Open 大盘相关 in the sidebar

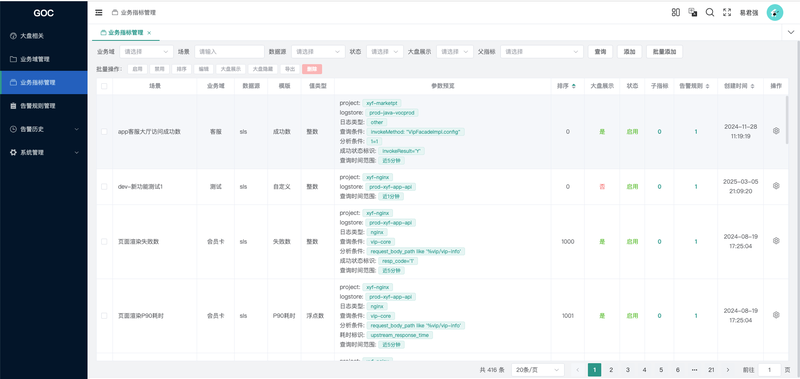pyautogui.click(x=44, y=36)
